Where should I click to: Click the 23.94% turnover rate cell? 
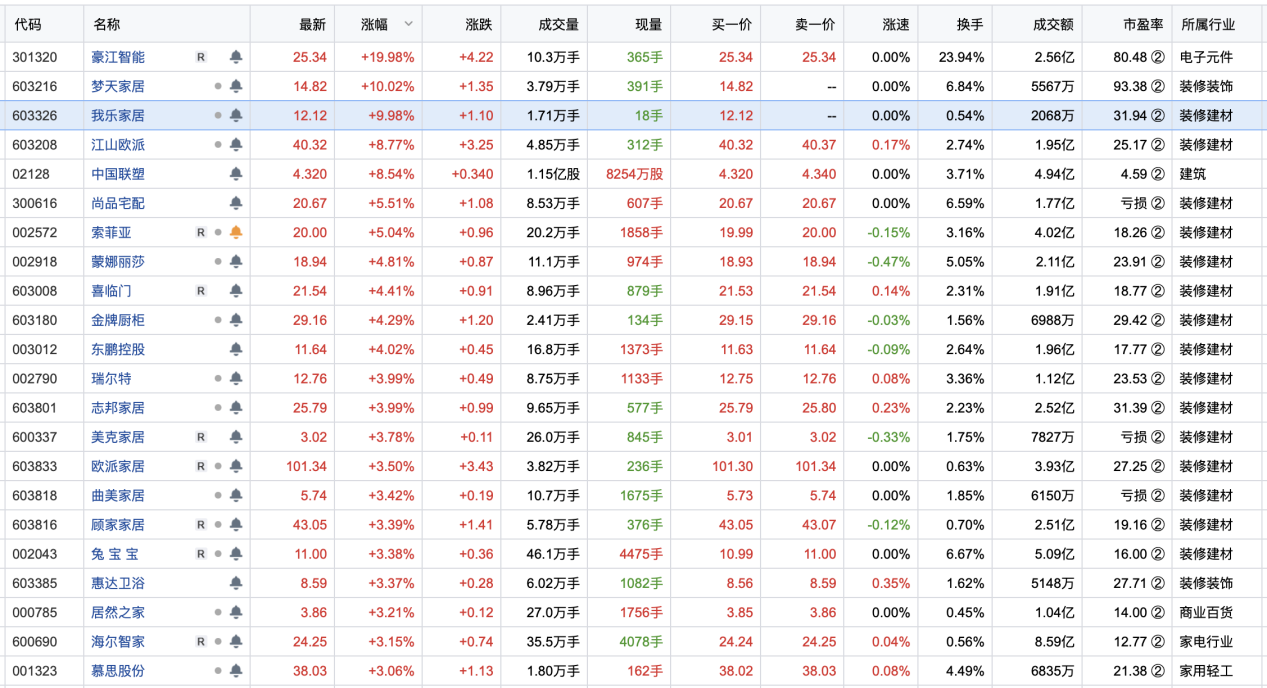click(x=961, y=57)
